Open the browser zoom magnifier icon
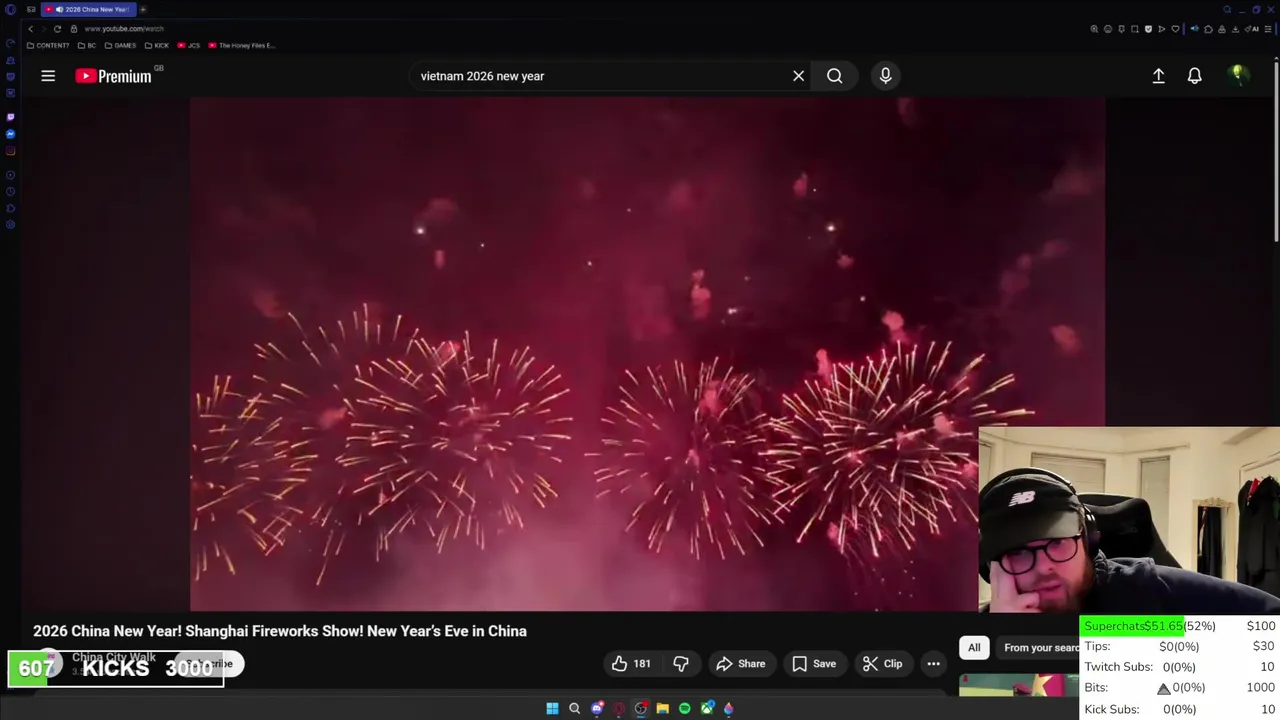1280x720 pixels. coord(1094,29)
